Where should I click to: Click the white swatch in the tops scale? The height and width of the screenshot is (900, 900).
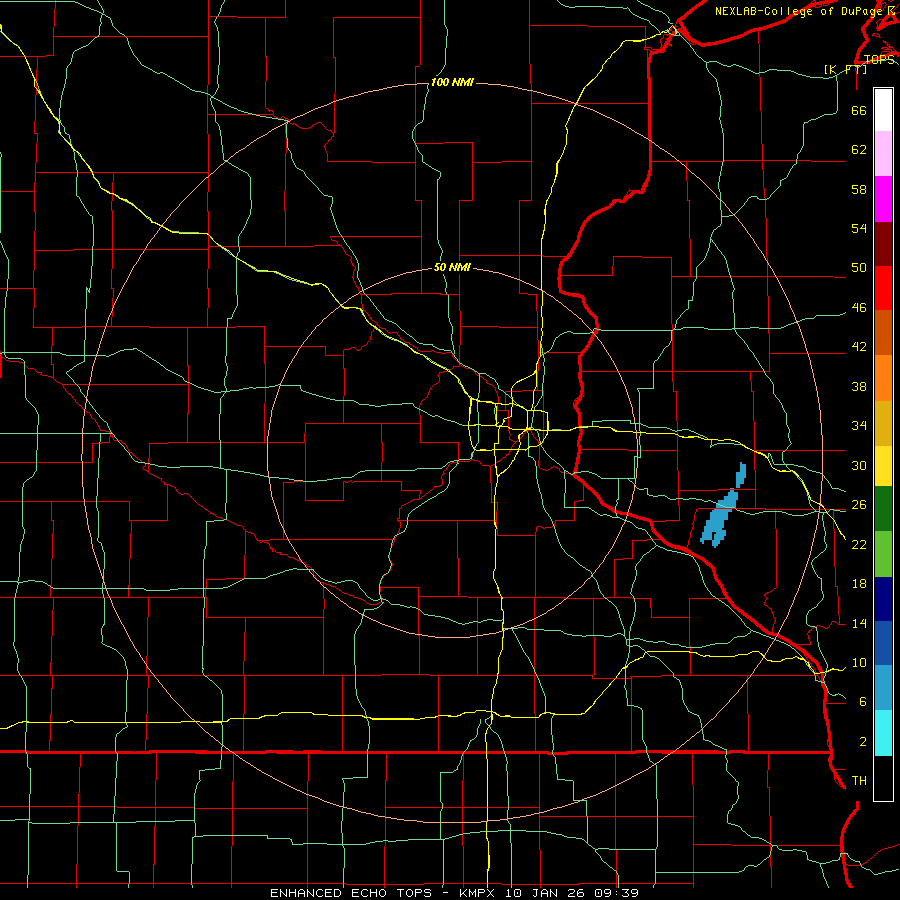click(883, 110)
